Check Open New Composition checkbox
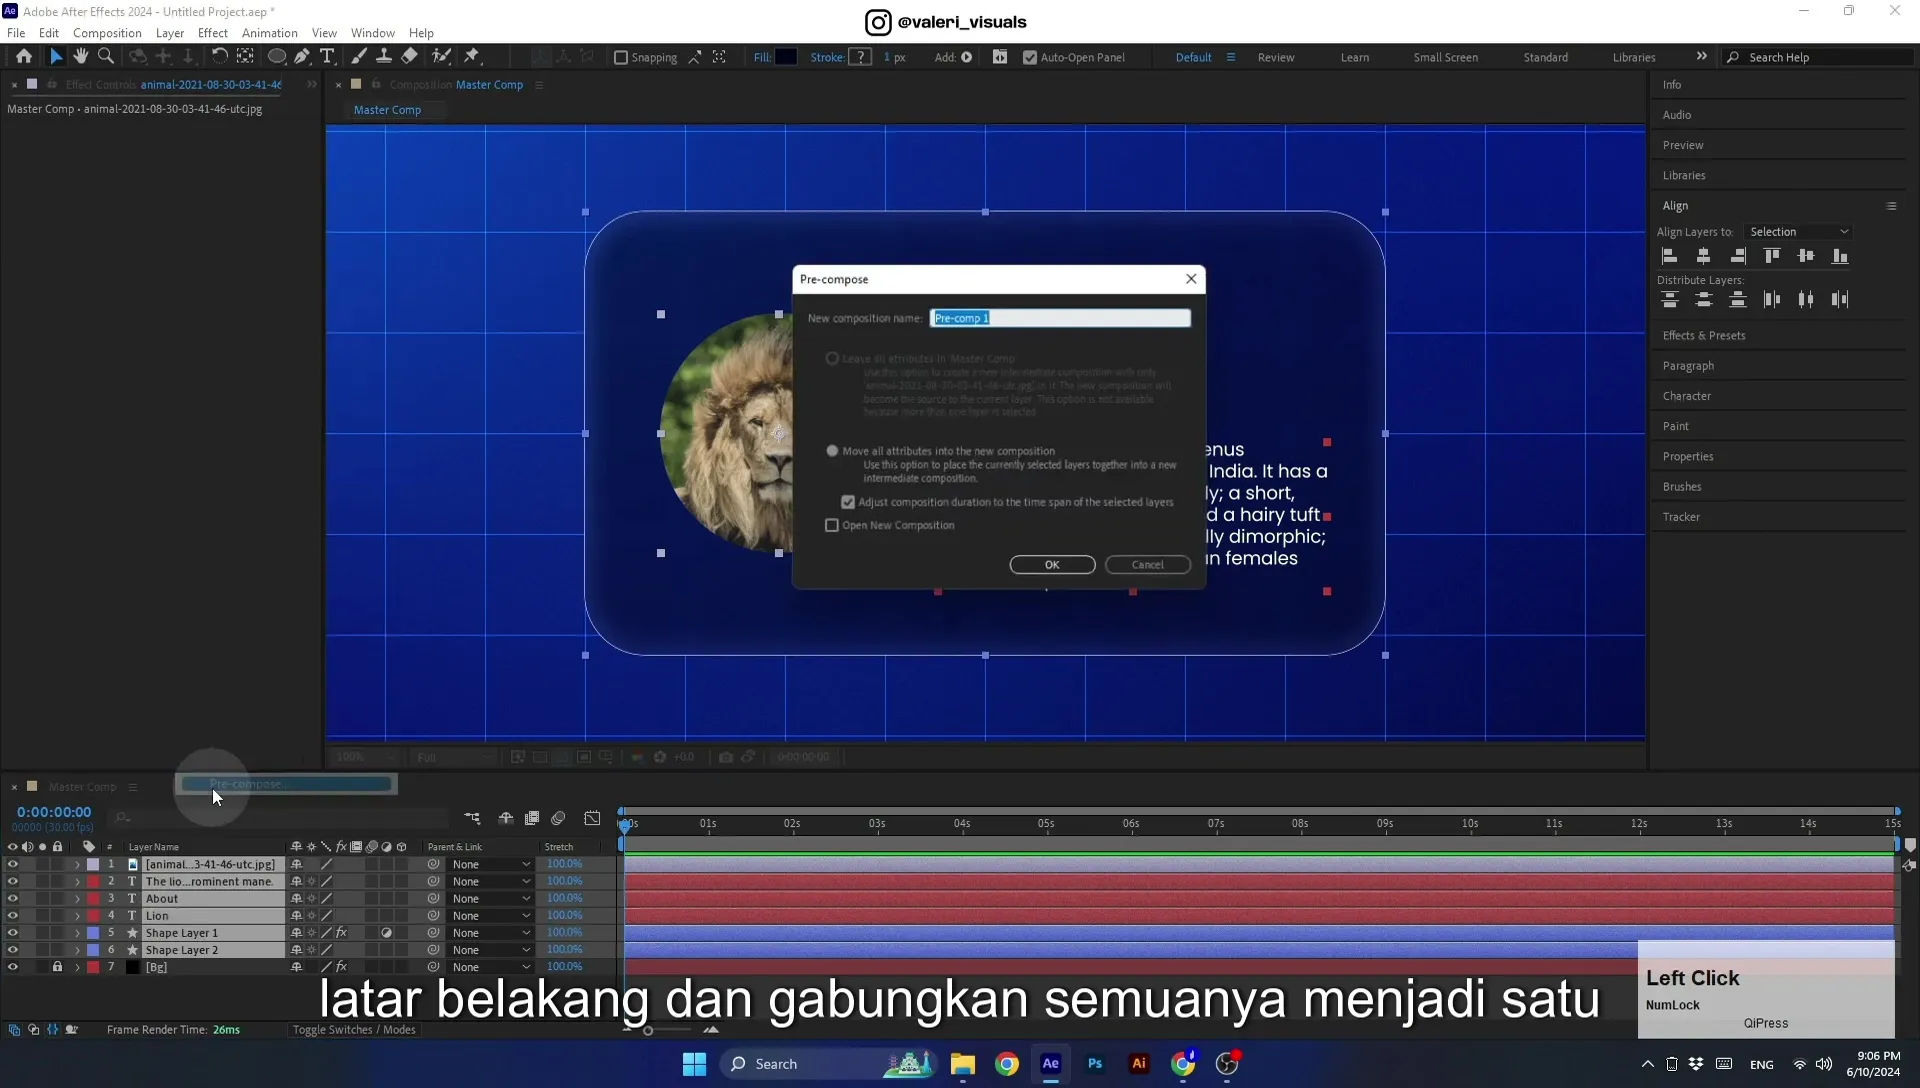 [x=832, y=525]
